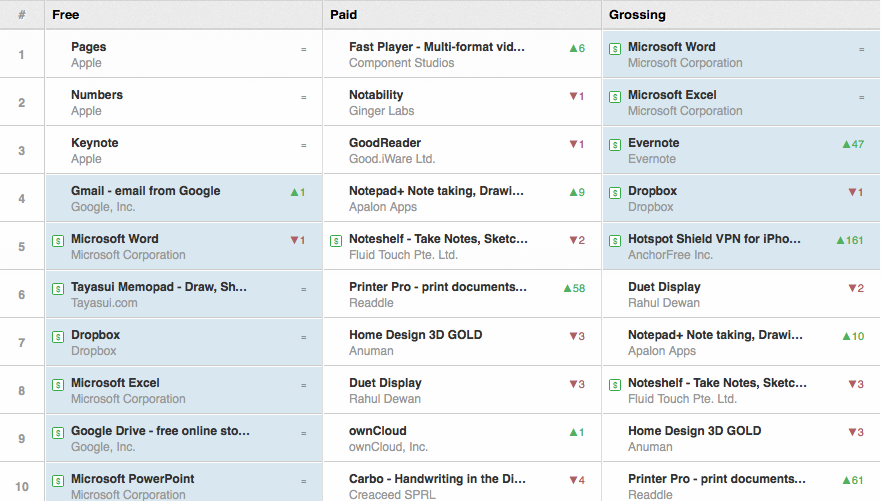
Task: Open Home Design 3D GOLD in Grossing column
Action: click(x=694, y=431)
